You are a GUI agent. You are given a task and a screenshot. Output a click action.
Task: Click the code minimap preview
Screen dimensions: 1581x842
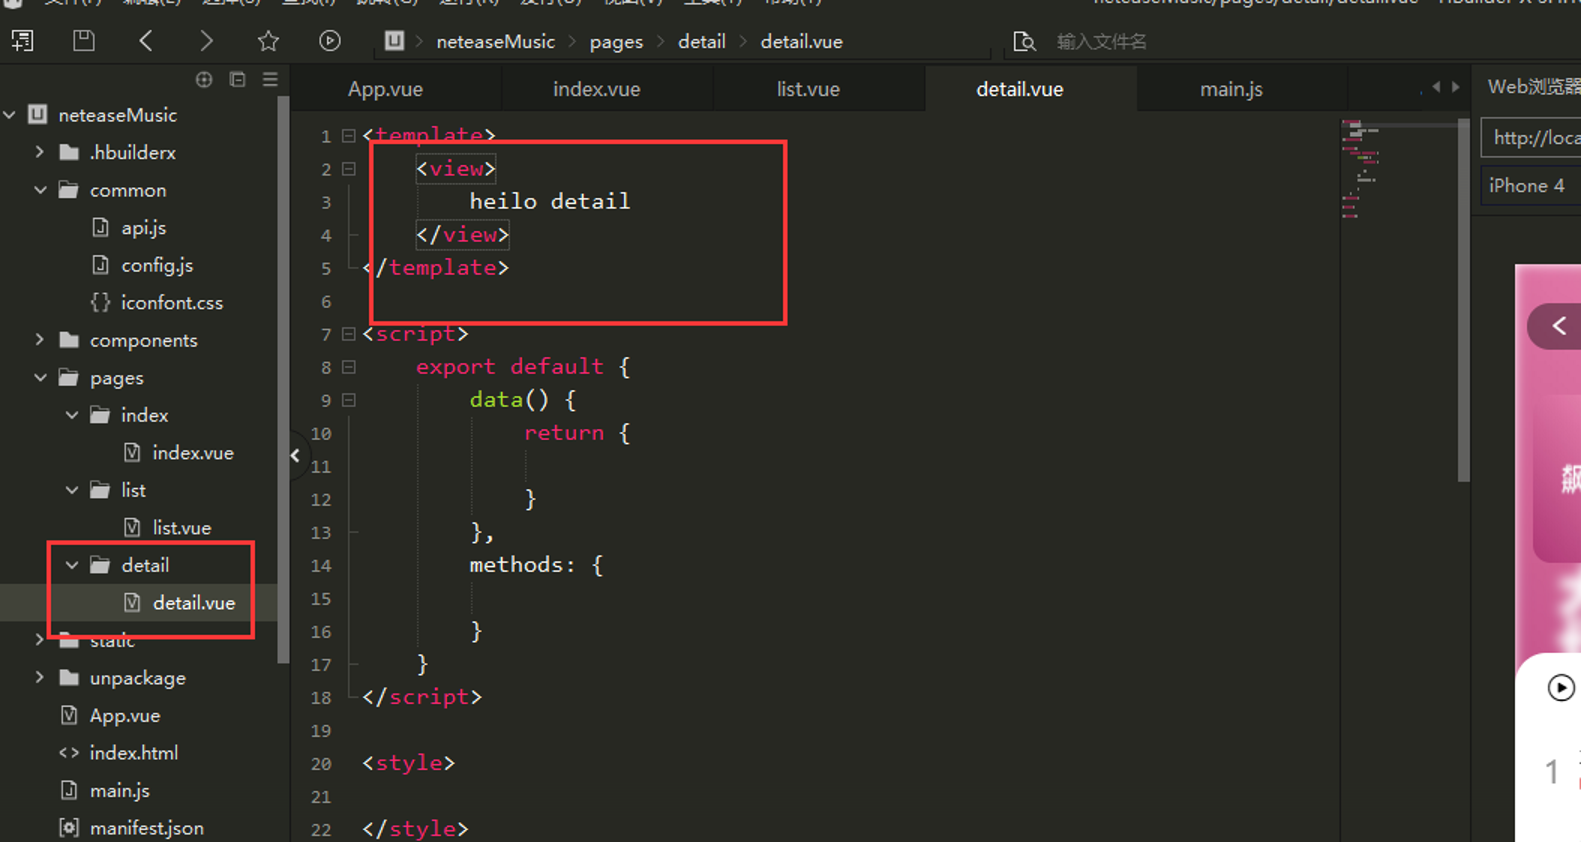[x=1362, y=168]
